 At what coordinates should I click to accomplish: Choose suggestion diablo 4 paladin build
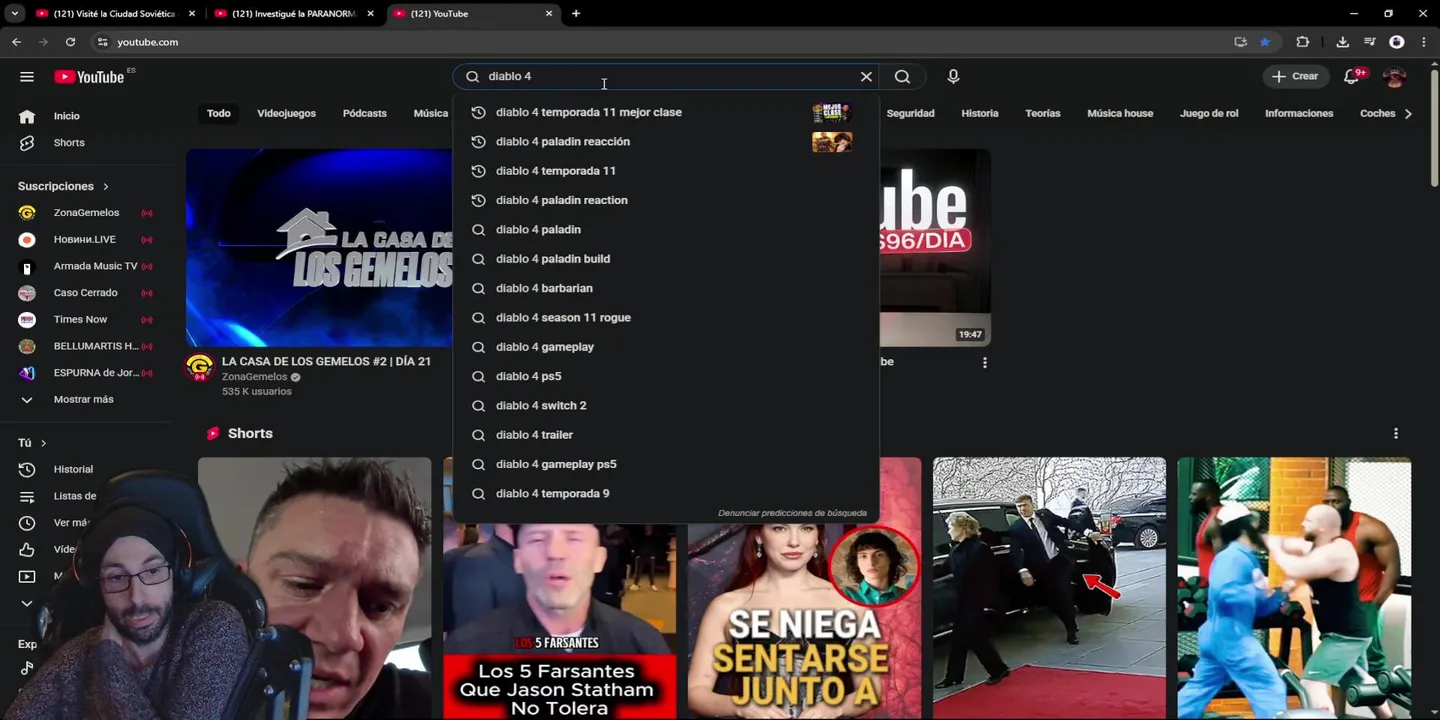[666, 259]
